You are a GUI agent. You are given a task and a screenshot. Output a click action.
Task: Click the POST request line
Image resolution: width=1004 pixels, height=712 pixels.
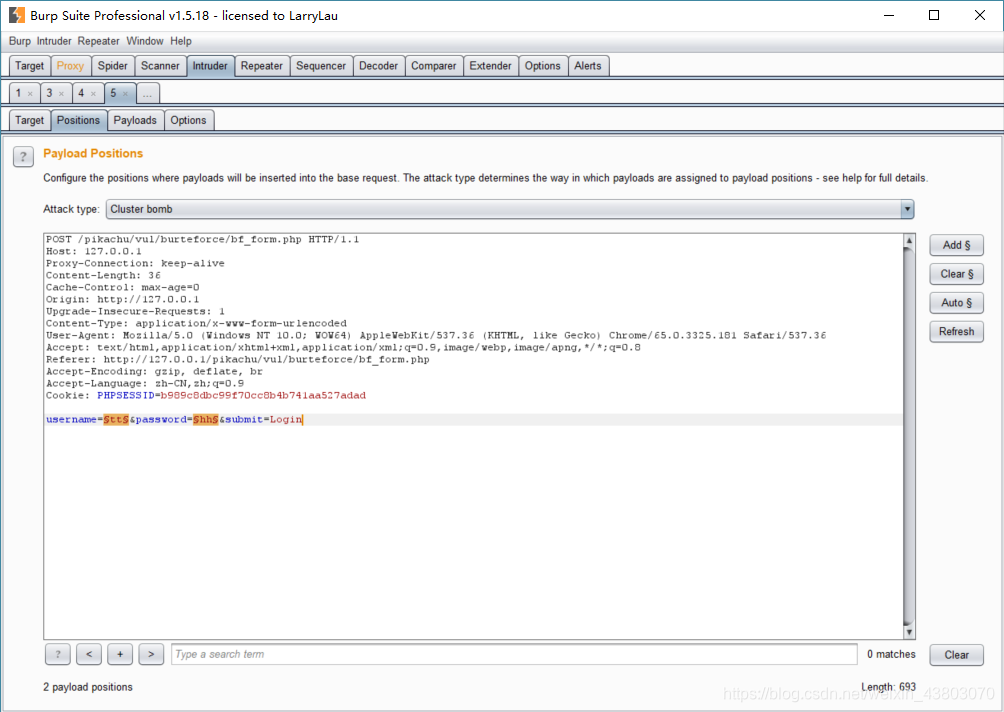[x=202, y=239]
